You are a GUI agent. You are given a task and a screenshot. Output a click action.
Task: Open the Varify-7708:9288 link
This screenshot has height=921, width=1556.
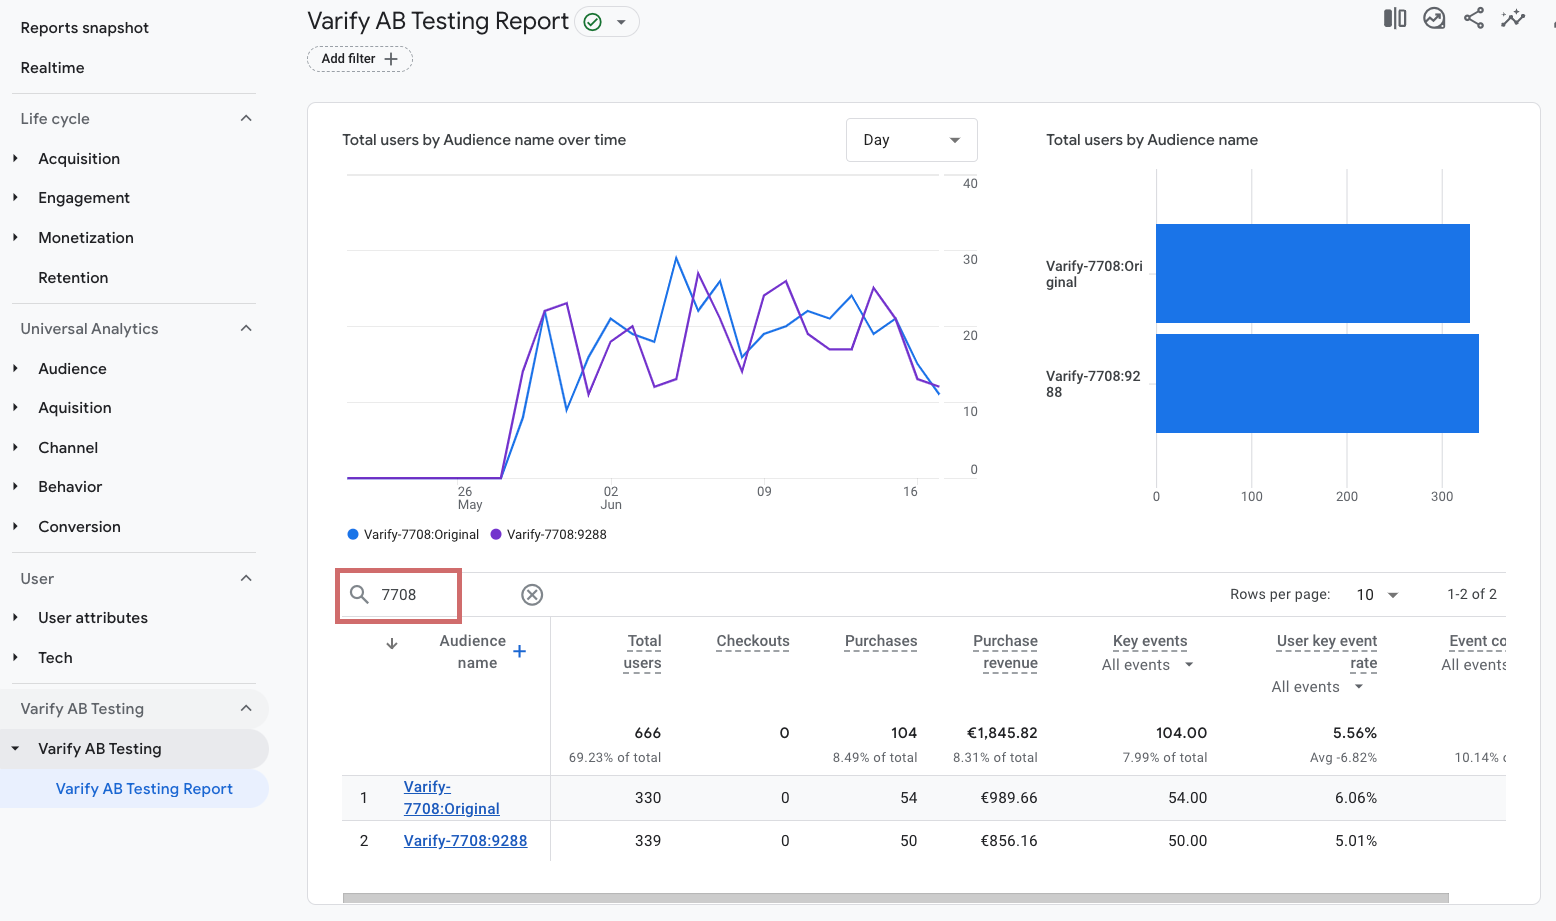pyautogui.click(x=465, y=841)
